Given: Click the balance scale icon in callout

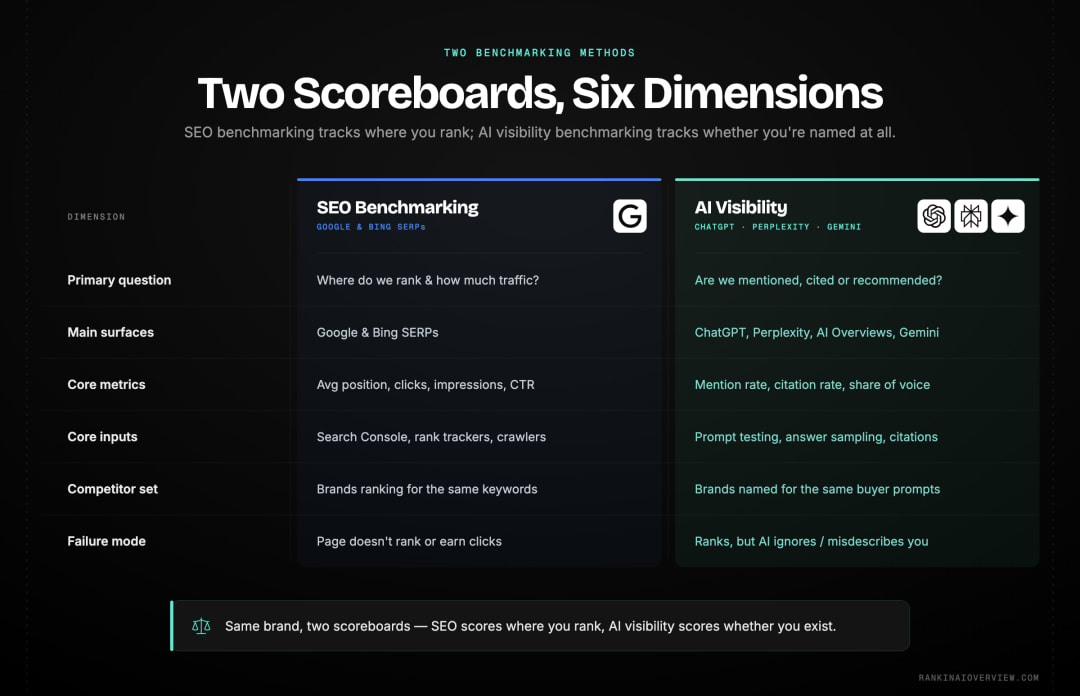Looking at the screenshot, I should 201,626.
